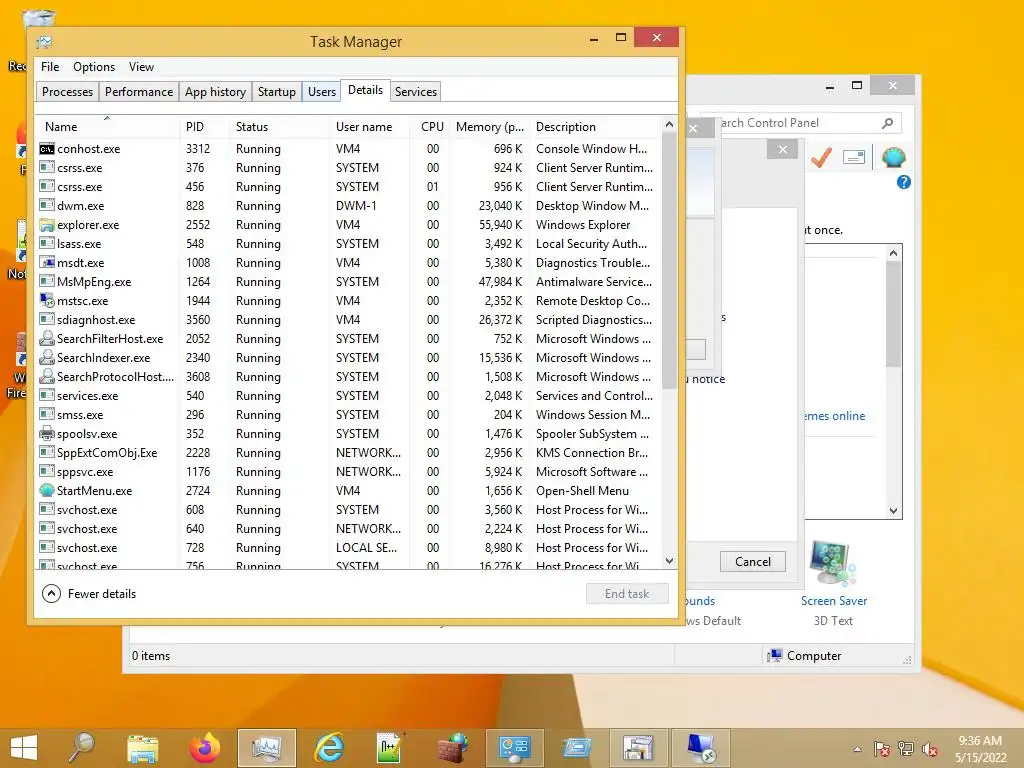Open the Control Panel taskbar icon

[515, 748]
